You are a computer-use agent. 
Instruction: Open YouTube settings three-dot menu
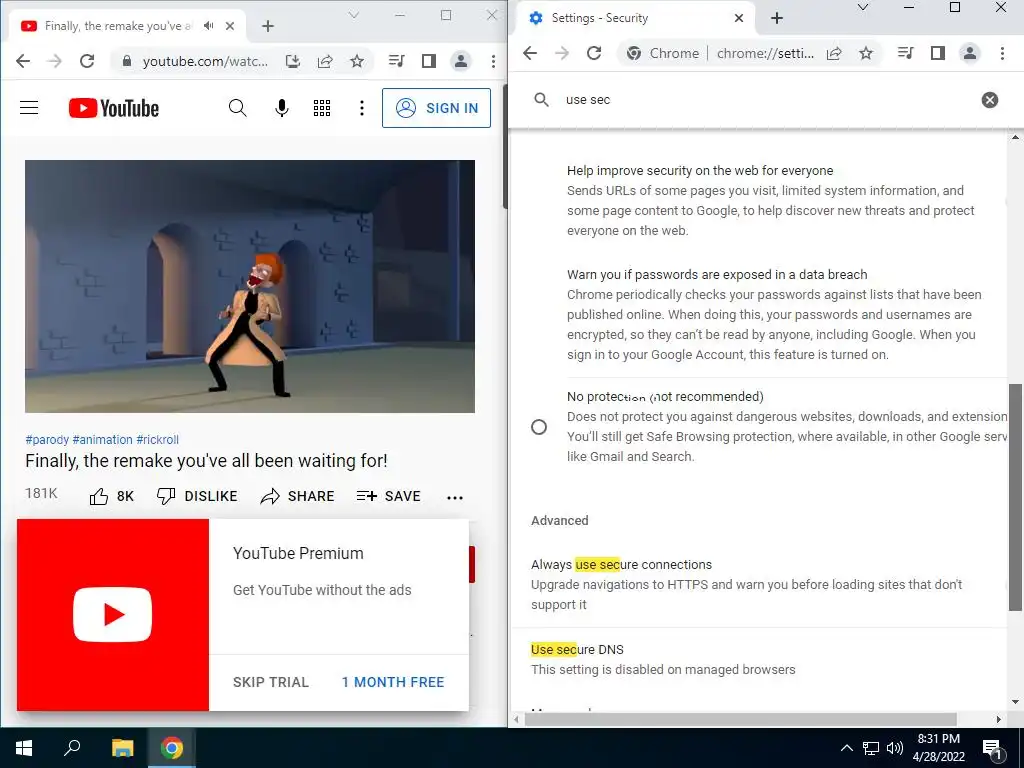(361, 108)
